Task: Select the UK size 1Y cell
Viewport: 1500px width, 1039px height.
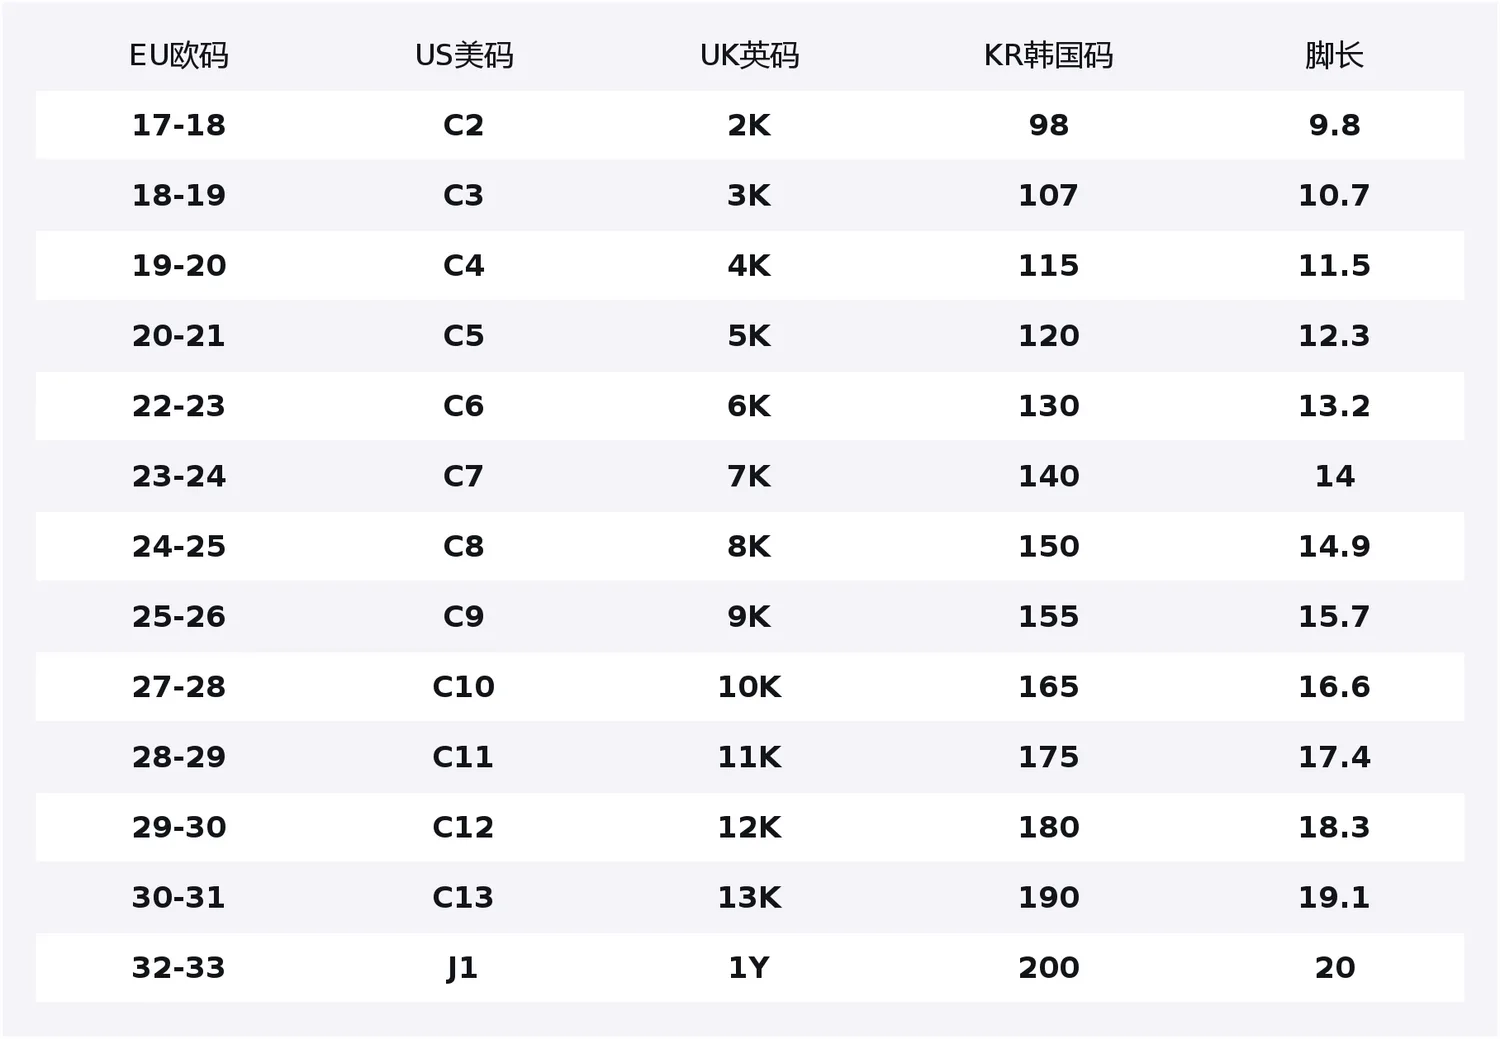Action: click(749, 967)
